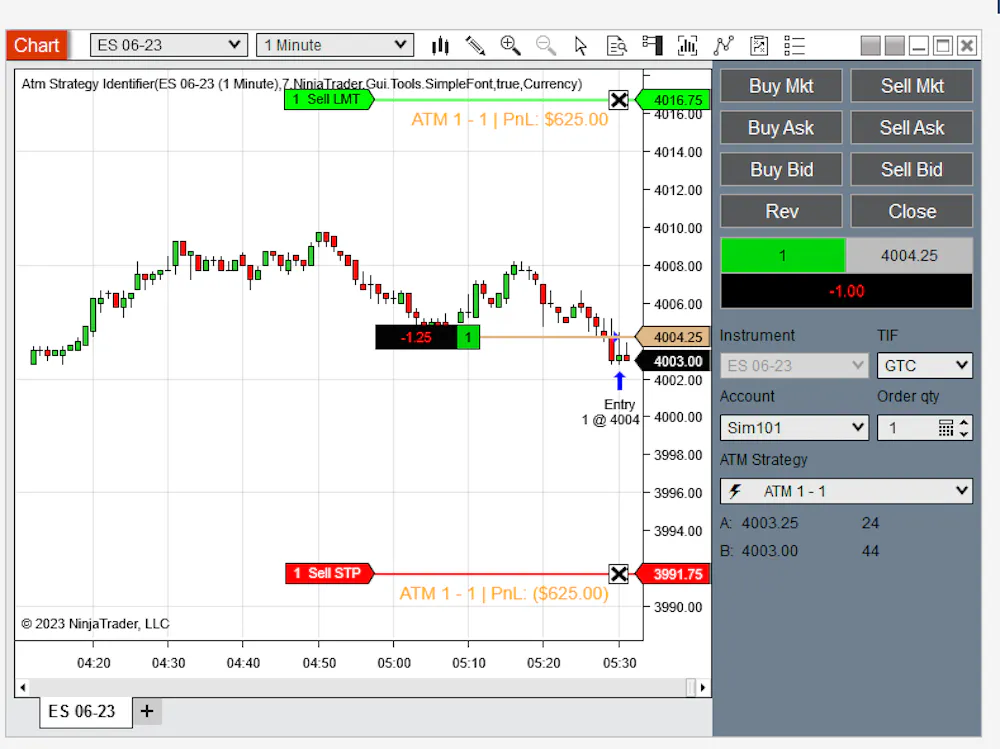The image size is (1000, 749).
Task: Click second gray window link square
Action: click(x=895, y=45)
